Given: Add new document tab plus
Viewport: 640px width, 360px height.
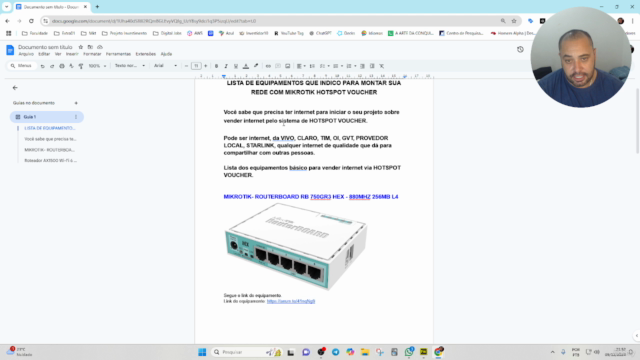Looking at the screenshot, I should 76,103.
